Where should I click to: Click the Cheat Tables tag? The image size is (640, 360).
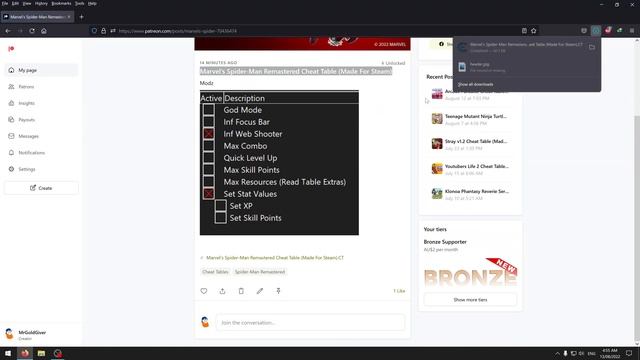[215, 272]
